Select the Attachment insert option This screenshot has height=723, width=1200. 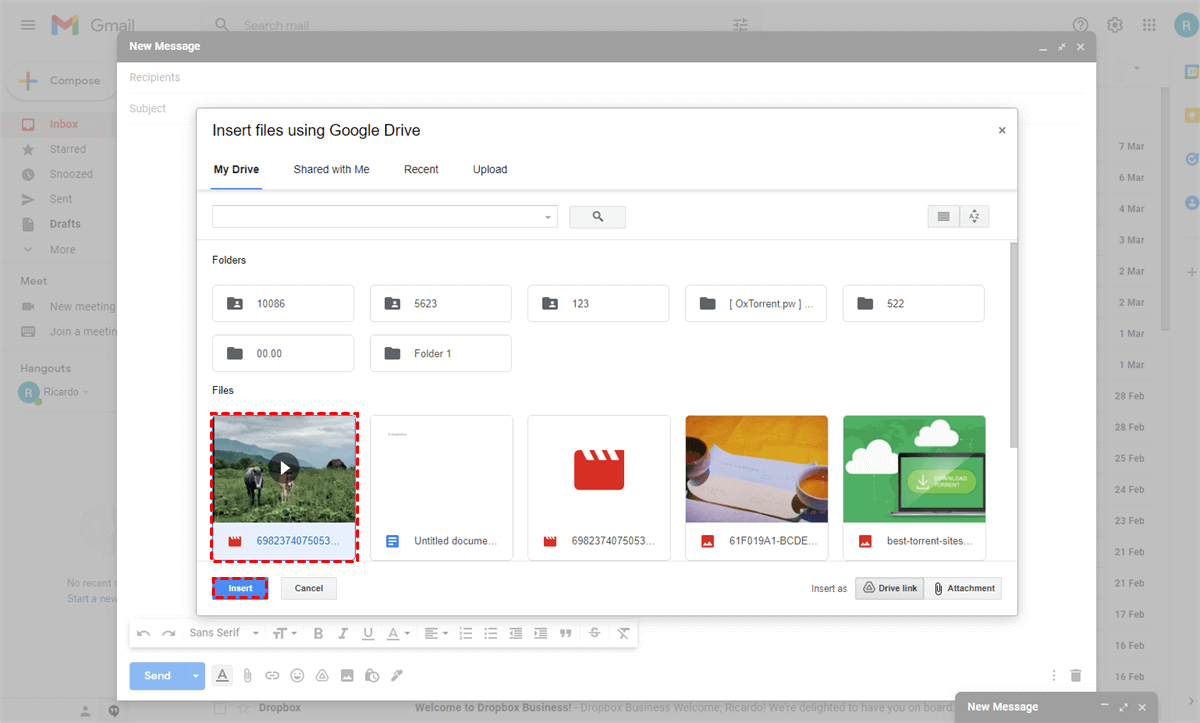click(x=963, y=588)
